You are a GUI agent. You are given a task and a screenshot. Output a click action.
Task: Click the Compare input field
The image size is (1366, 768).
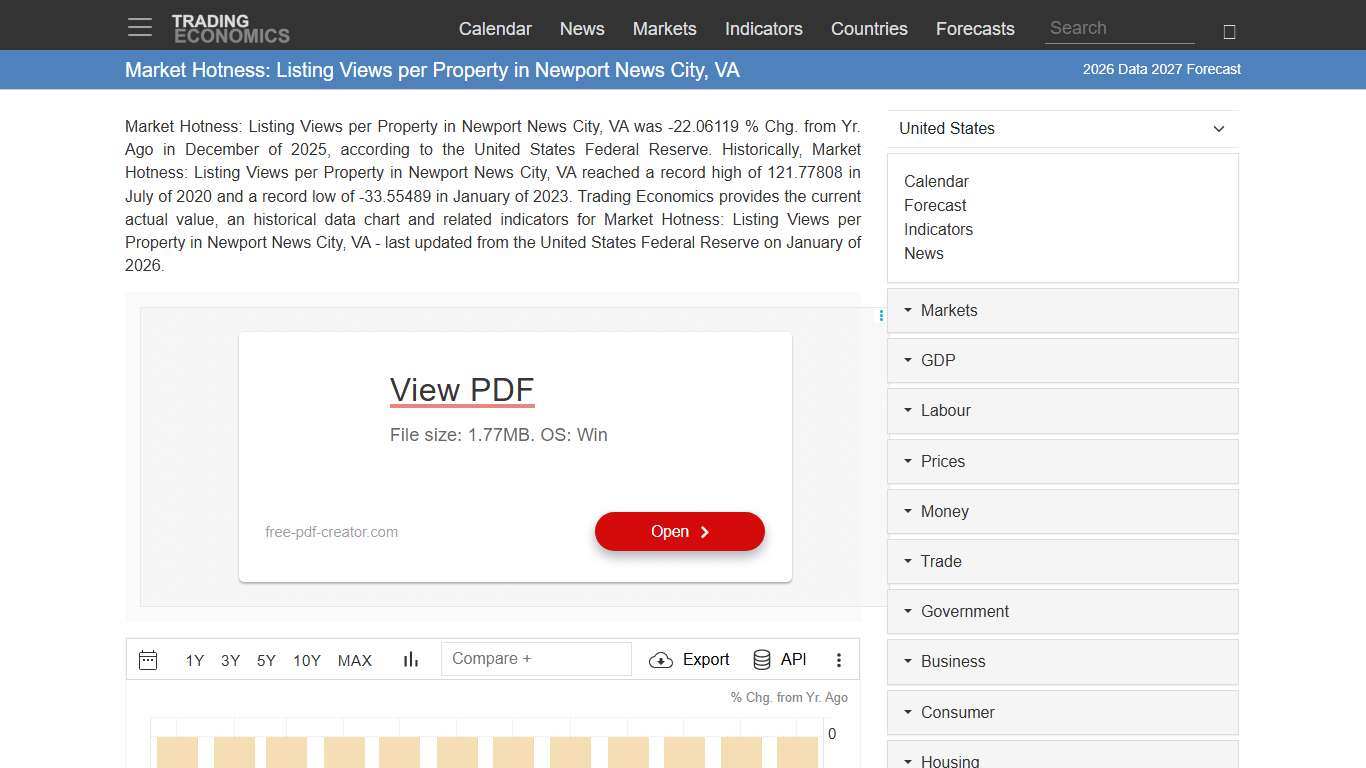click(536, 659)
